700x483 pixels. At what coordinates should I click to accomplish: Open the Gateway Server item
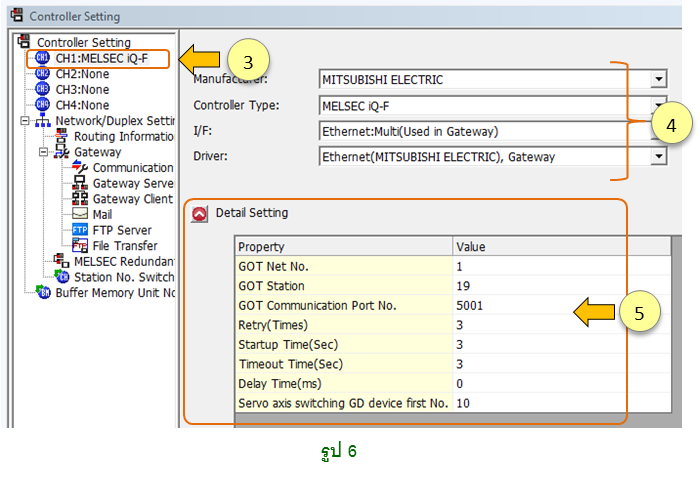[133, 183]
